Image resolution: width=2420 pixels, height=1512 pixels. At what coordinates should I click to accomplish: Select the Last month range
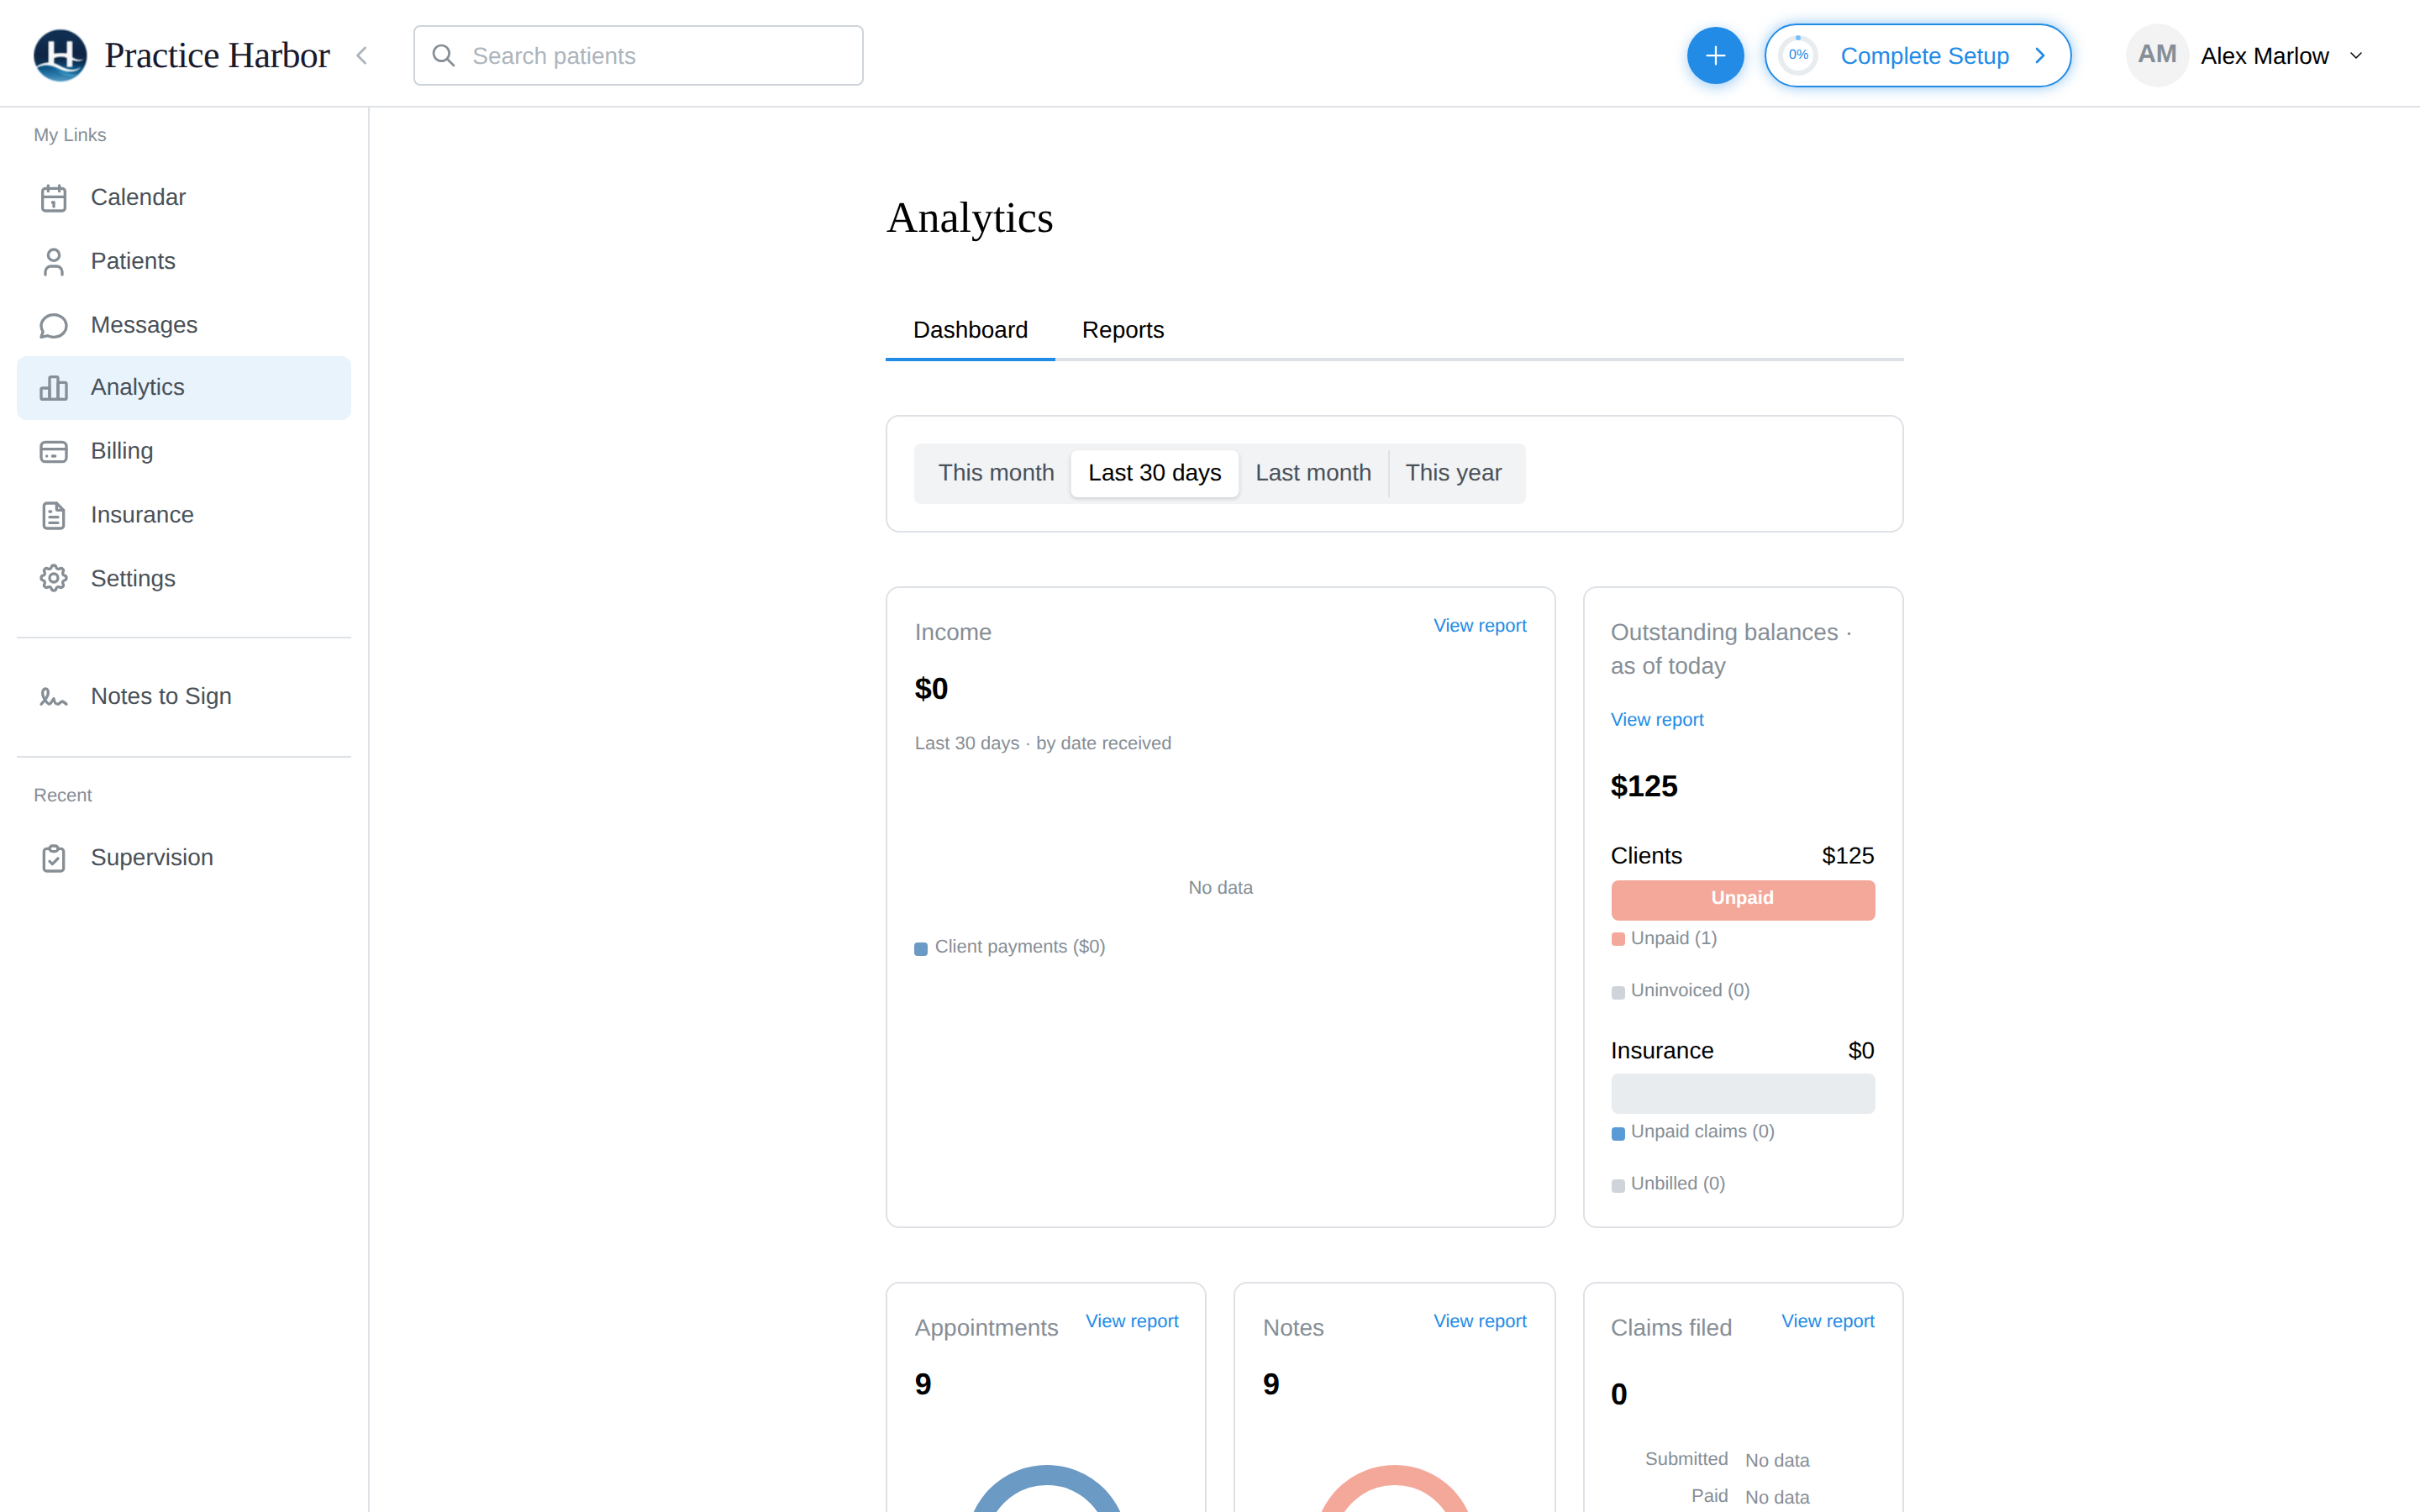coord(1313,473)
